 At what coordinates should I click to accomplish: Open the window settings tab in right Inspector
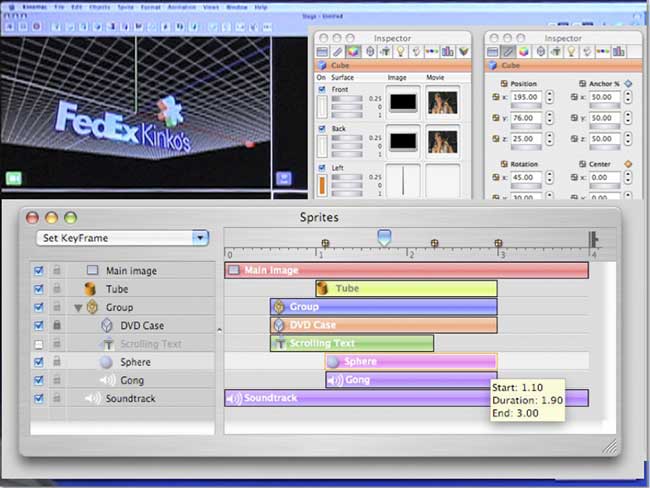492,51
